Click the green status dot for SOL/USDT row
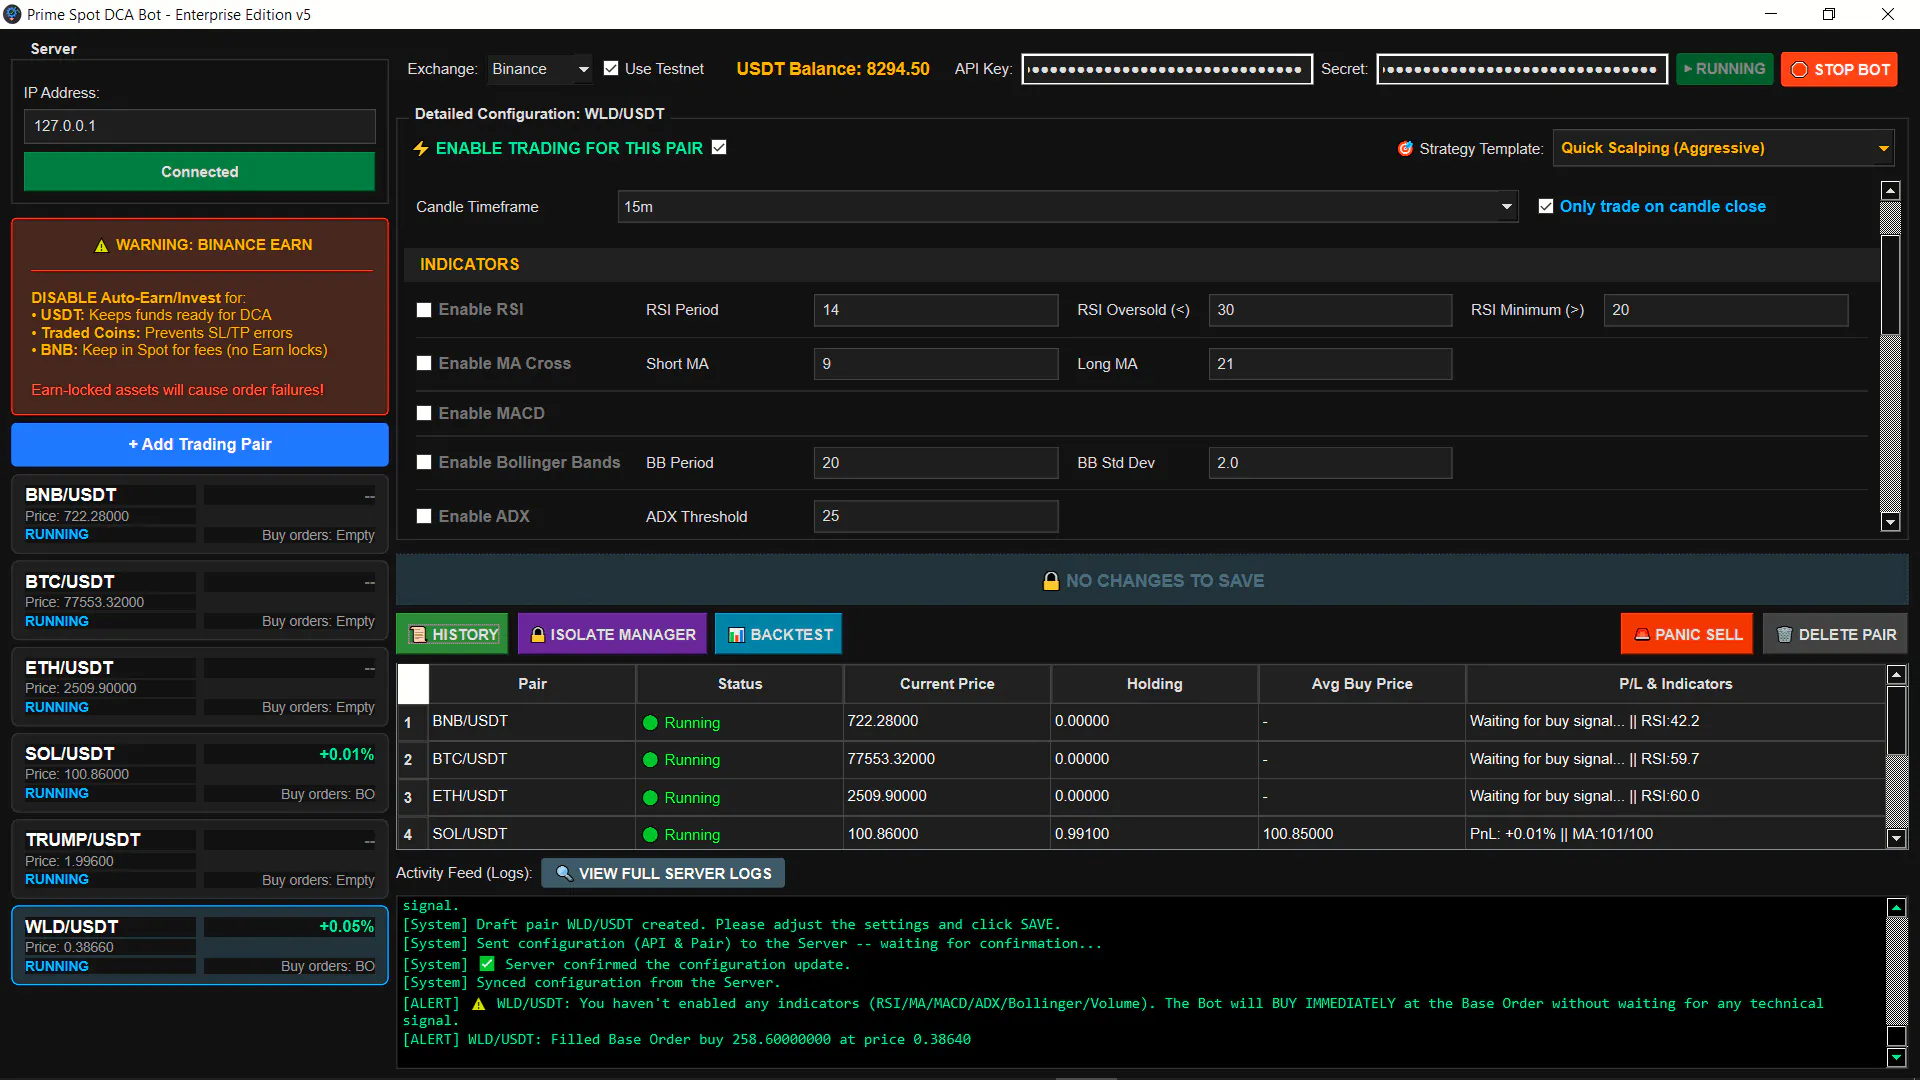Image resolution: width=1920 pixels, height=1080 pixels. coord(650,834)
